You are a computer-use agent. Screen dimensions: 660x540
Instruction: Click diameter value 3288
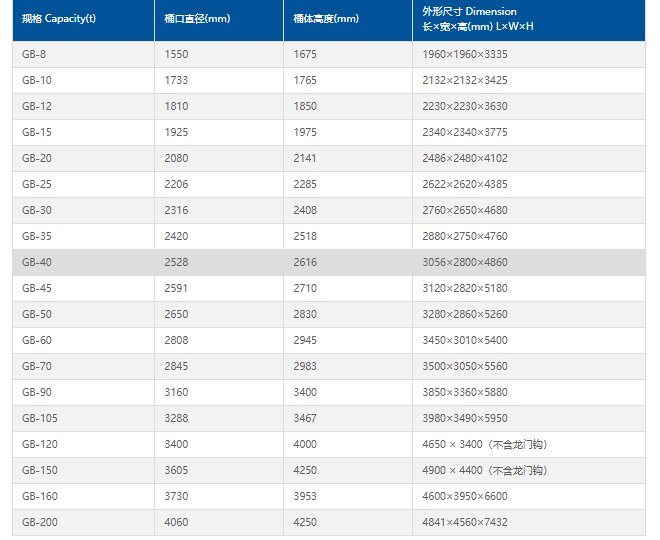[x=176, y=418]
